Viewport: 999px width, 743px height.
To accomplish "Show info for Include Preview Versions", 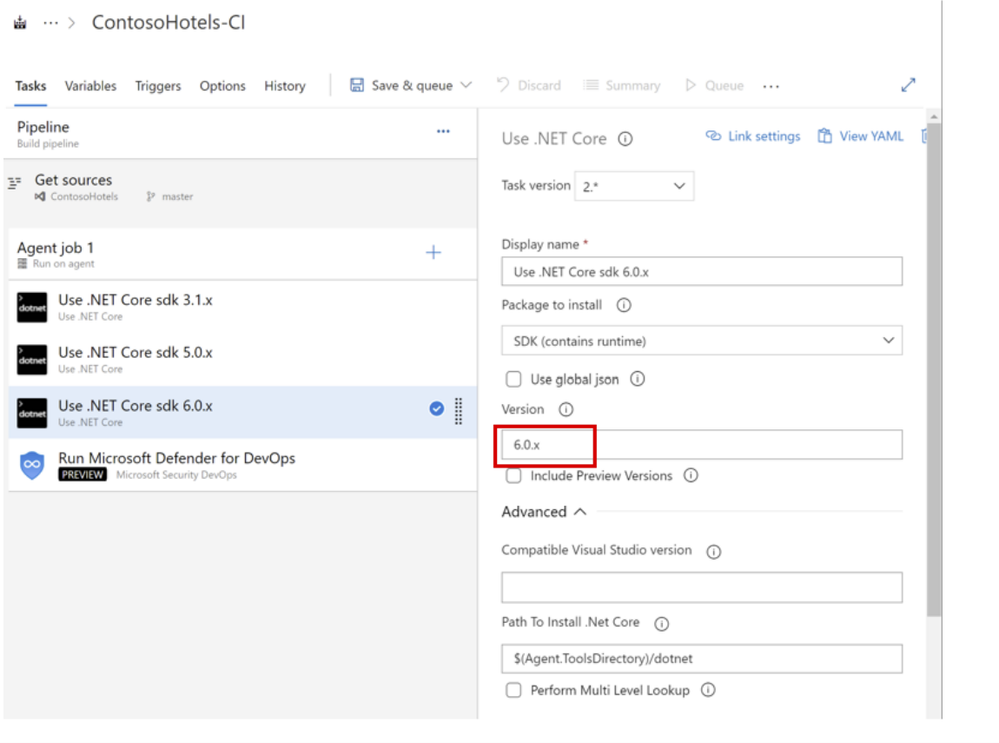I will click(x=691, y=475).
